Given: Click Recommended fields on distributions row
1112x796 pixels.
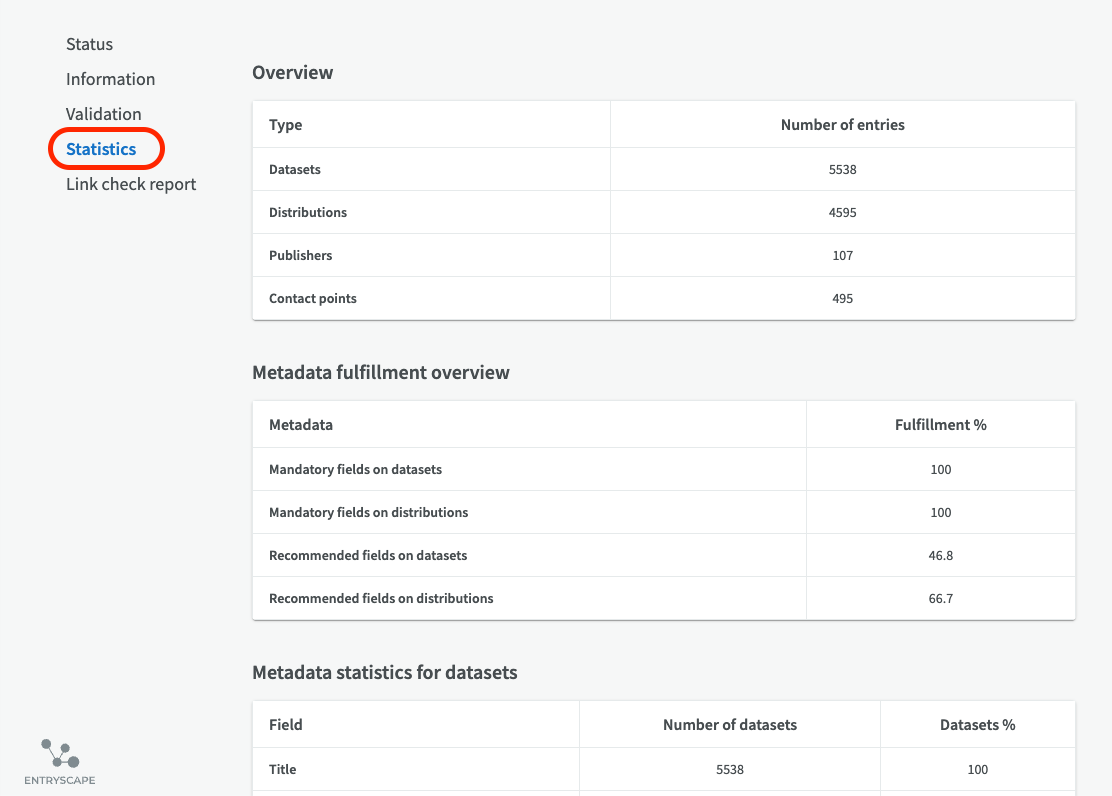Looking at the screenshot, I should [x=381, y=598].
